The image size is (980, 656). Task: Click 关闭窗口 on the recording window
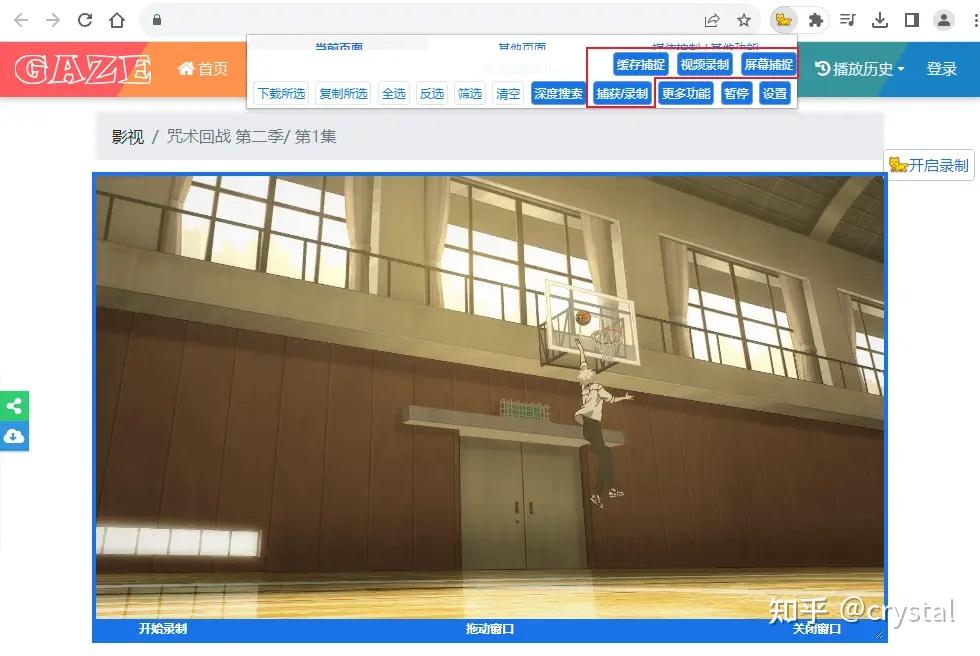(x=816, y=629)
